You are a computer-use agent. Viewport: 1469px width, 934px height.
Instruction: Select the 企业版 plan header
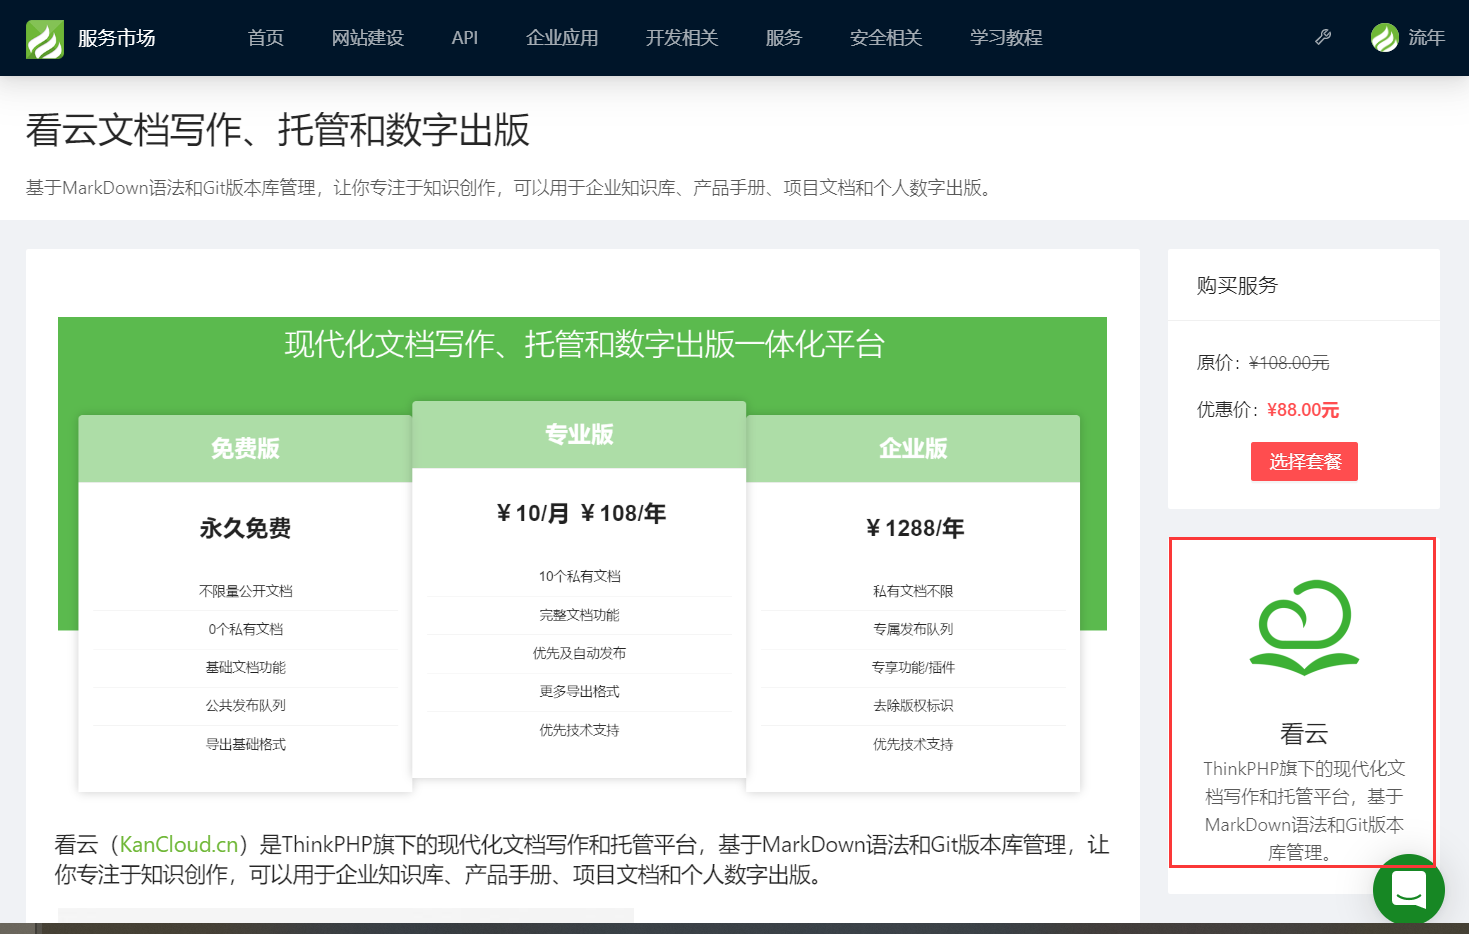coord(913,448)
